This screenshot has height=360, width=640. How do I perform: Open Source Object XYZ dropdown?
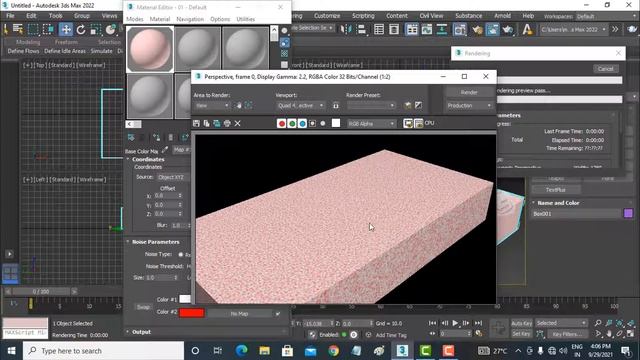(173, 177)
